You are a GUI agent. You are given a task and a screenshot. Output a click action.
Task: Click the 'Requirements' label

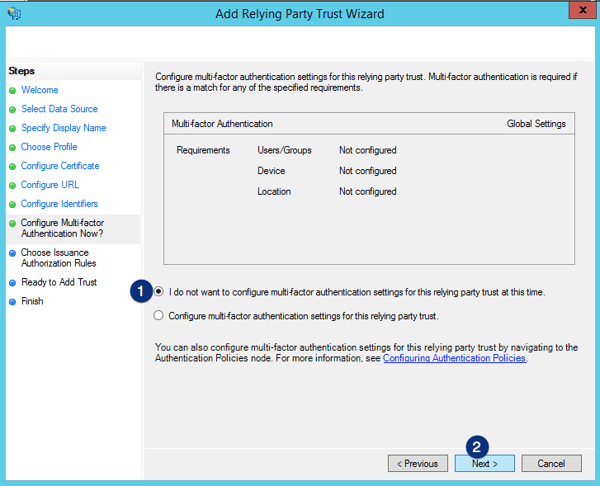(x=203, y=150)
